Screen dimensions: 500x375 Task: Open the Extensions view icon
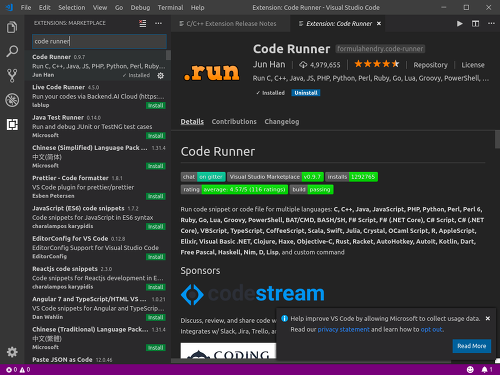[12, 124]
